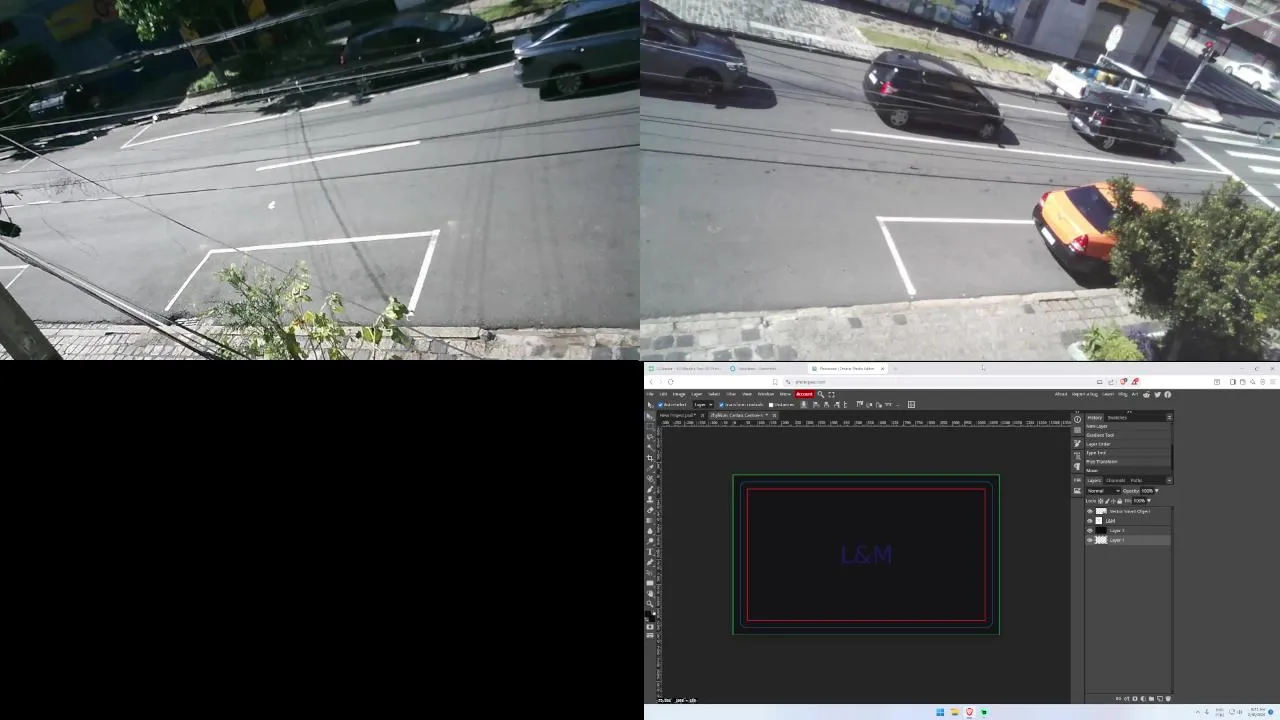Open the Learn link

(1108, 394)
